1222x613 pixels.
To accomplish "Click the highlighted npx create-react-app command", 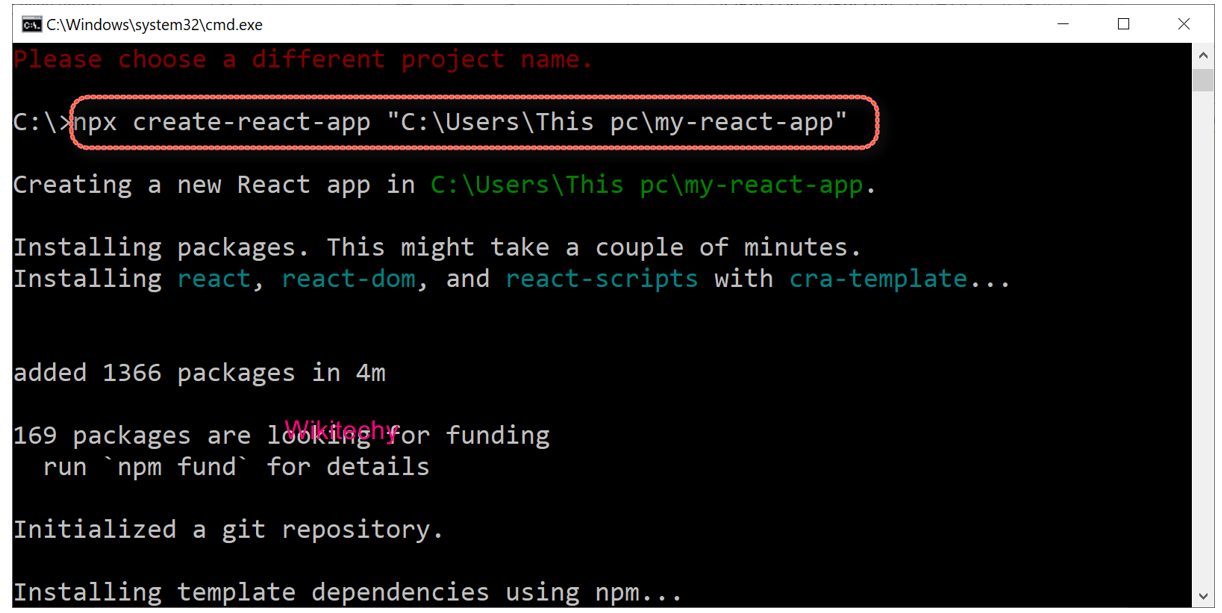I will 474,122.
